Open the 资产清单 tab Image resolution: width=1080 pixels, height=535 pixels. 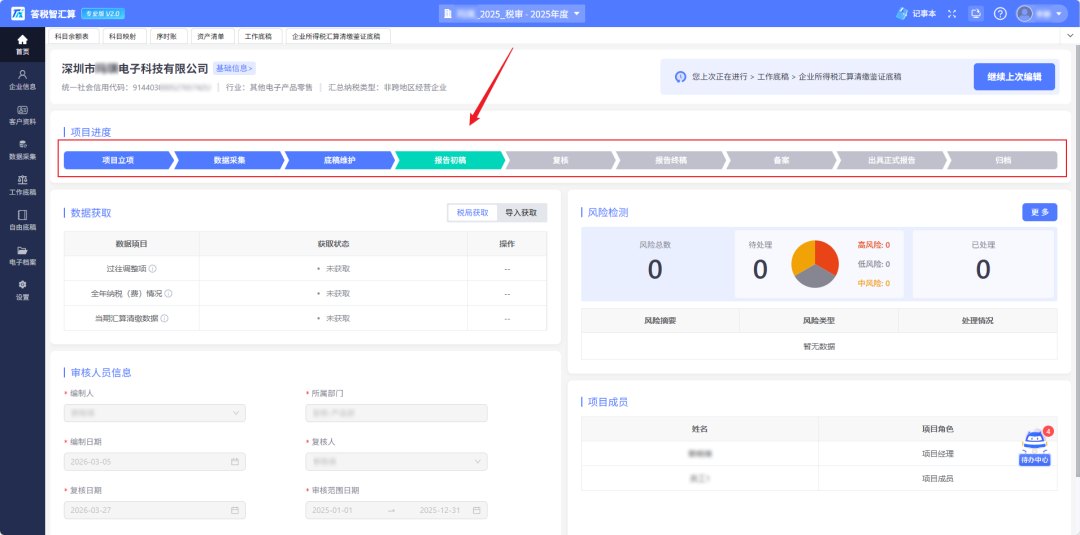point(211,36)
